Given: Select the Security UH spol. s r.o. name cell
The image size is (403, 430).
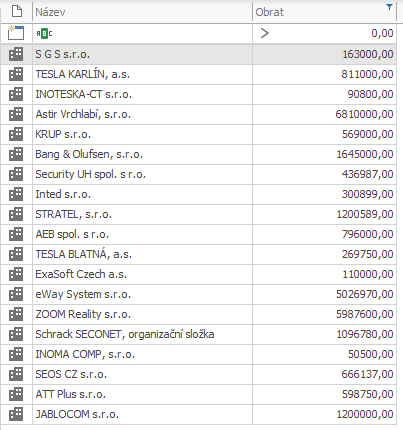Looking at the screenshot, I should click(142, 174).
